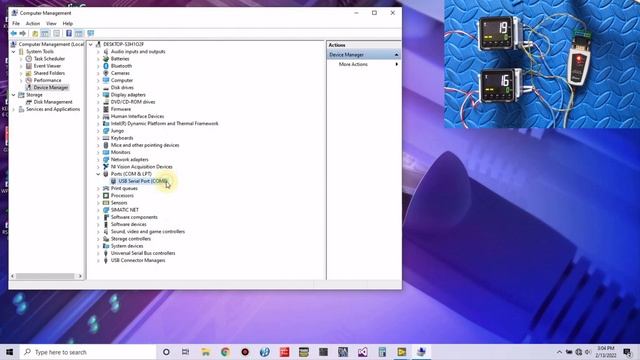Screen dimensions: 640x360
Task: Click the Scan for hardware changes monitor icon
Action: coord(91,33)
